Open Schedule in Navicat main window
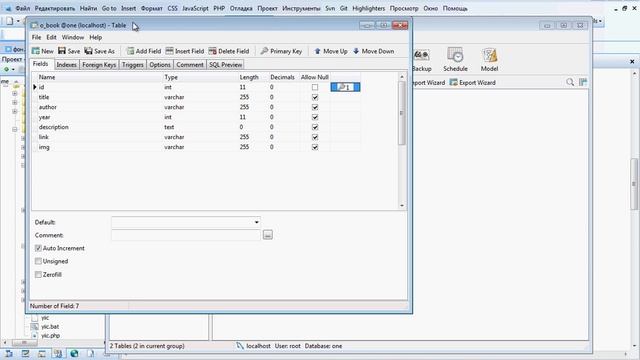Screen dimensions: 640x360 [455, 60]
